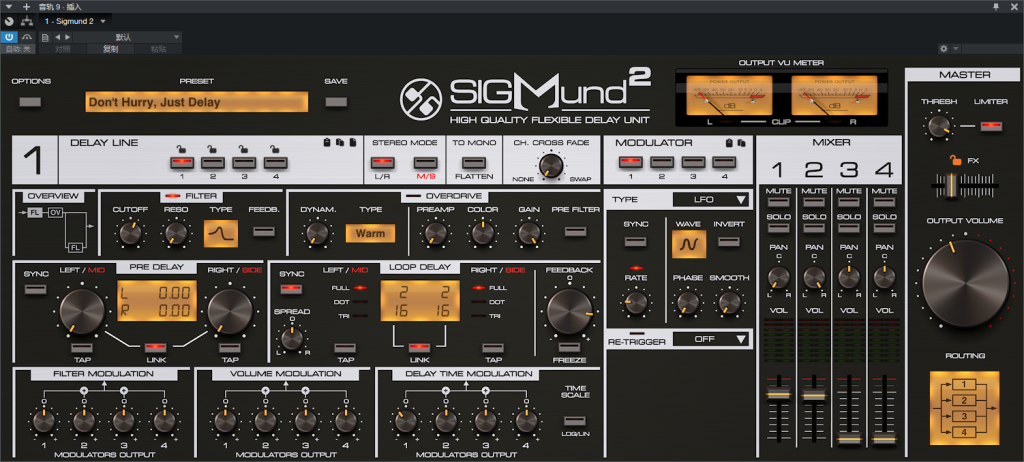Click the copy icon in Delay Line header
This screenshot has width=1024, height=462.
point(340,142)
